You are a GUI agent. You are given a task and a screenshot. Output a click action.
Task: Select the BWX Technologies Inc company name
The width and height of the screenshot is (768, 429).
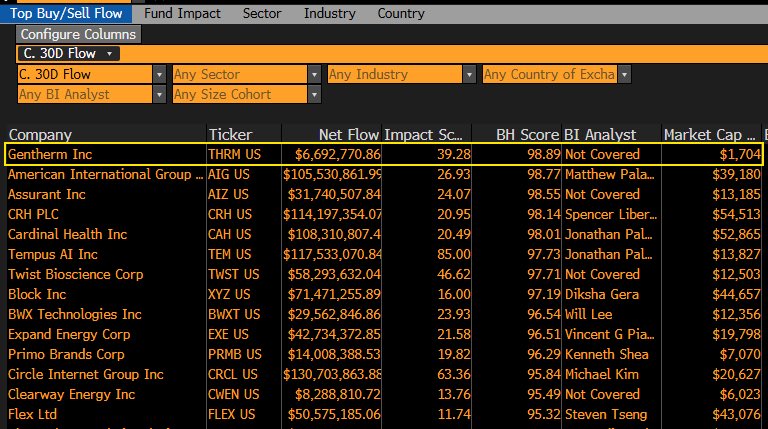pos(74,314)
